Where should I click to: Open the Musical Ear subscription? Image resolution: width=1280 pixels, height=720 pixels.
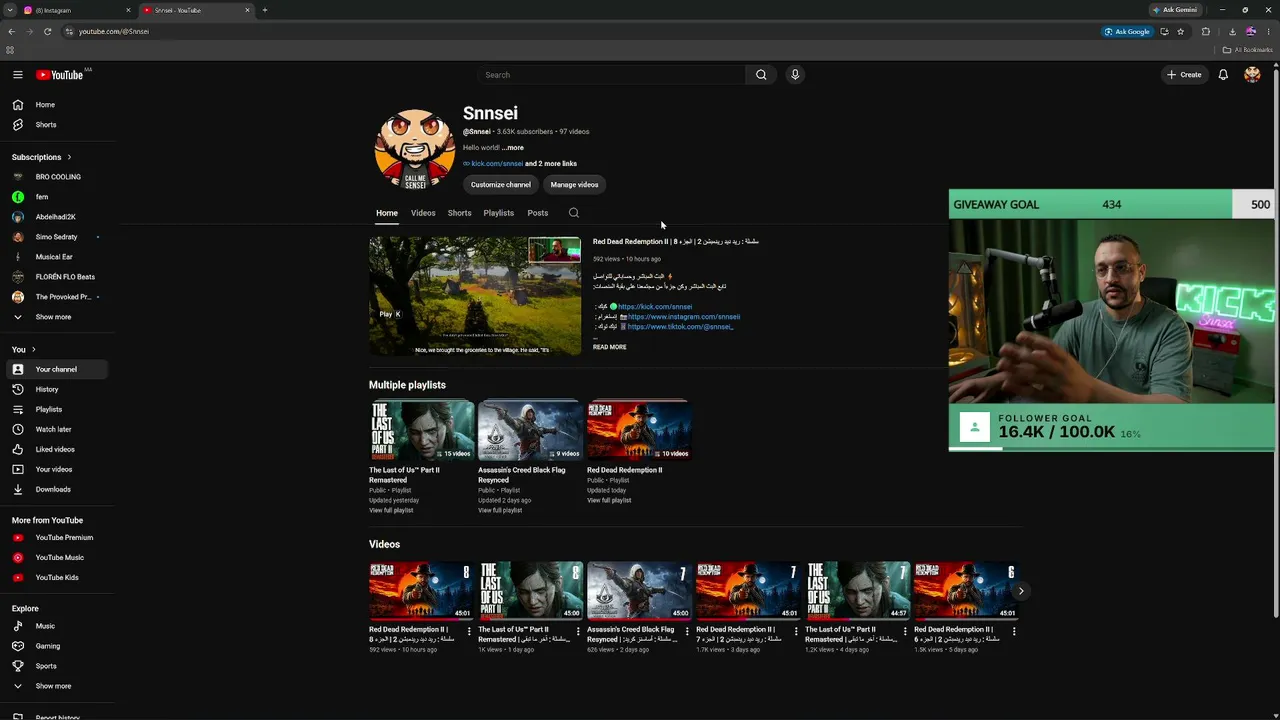tap(56, 257)
